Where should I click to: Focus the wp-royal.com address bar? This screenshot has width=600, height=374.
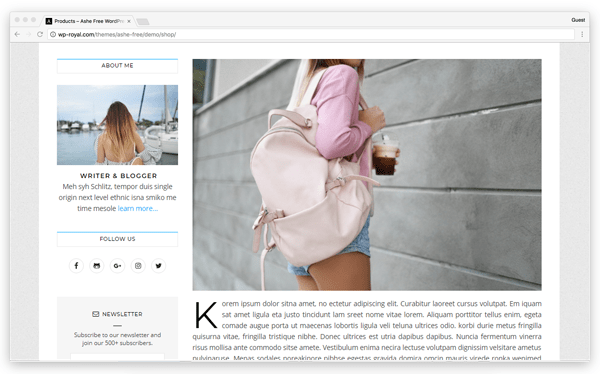[311, 34]
